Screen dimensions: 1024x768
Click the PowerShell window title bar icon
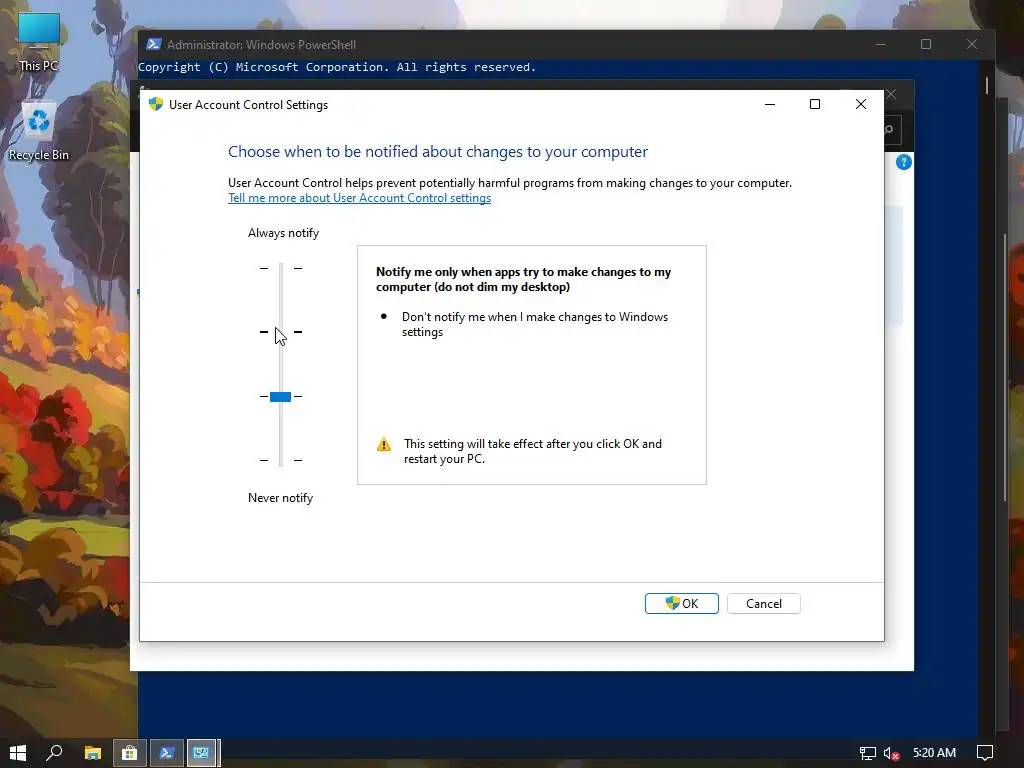153,44
